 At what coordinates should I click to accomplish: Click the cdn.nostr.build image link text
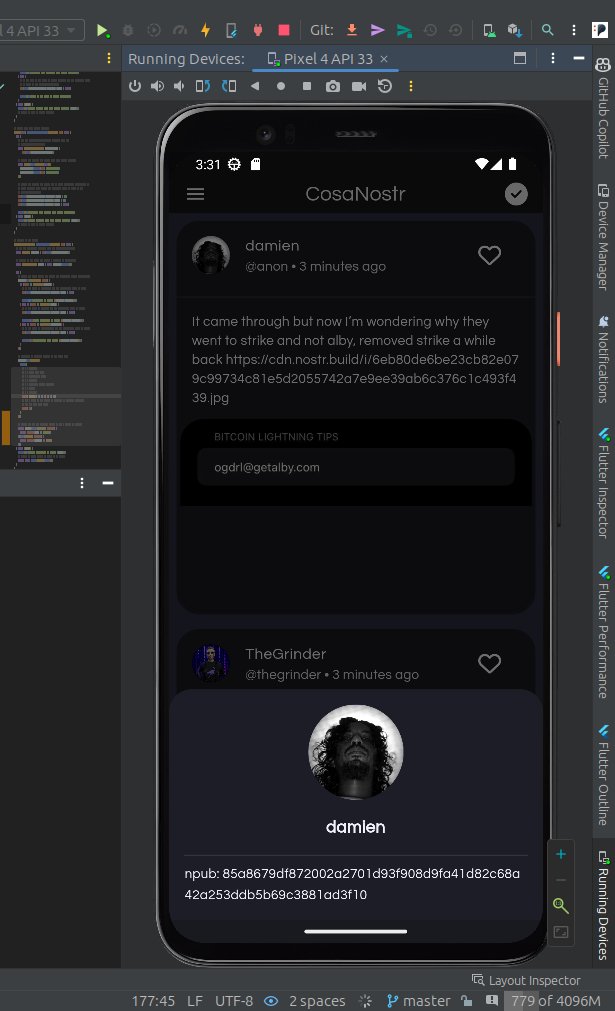pos(355,378)
